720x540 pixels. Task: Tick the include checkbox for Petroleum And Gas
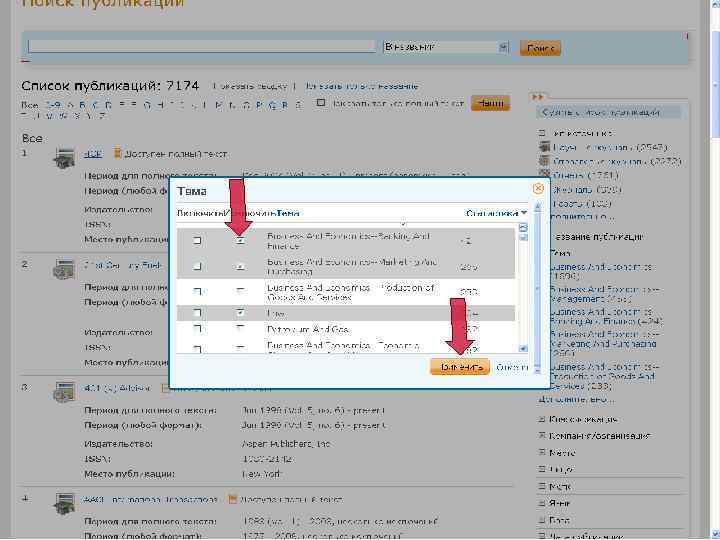197,329
